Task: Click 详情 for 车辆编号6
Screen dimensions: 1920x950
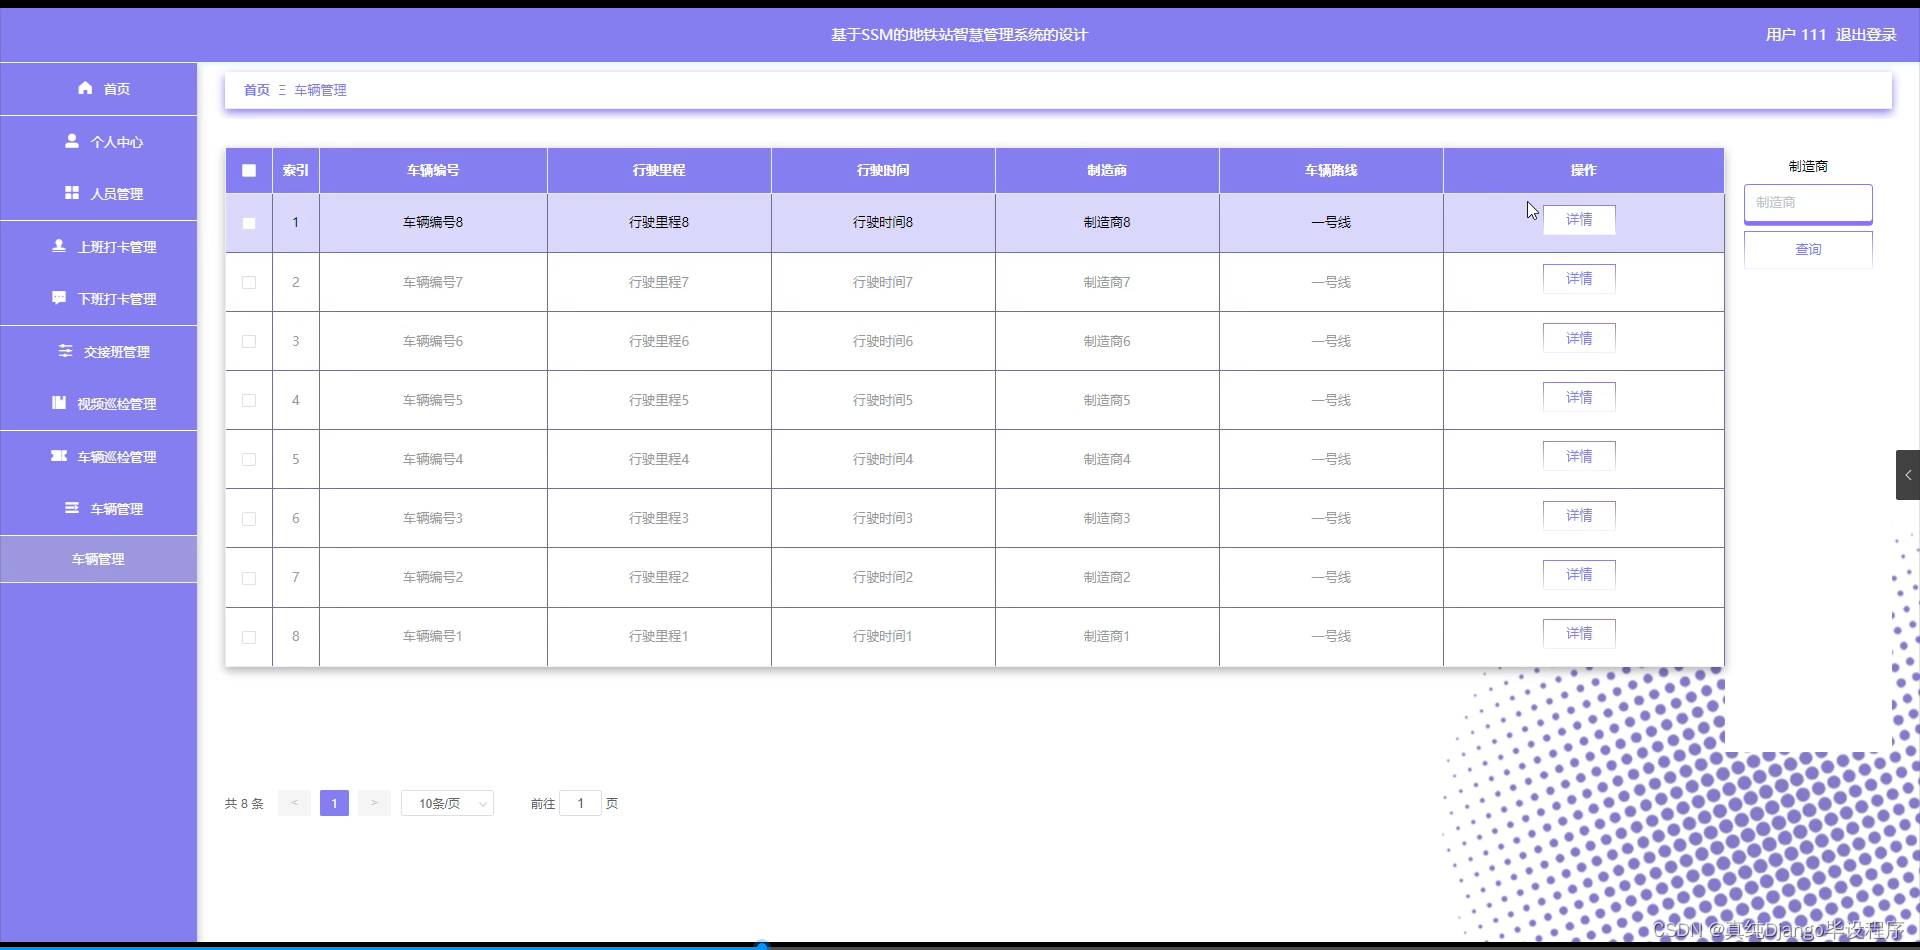Action: (x=1579, y=338)
